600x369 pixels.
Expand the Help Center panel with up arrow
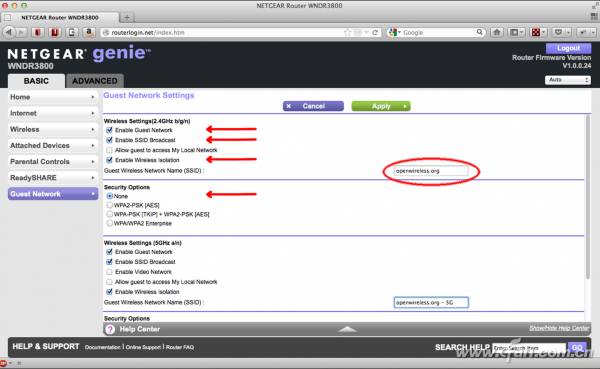tap(347, 329)
